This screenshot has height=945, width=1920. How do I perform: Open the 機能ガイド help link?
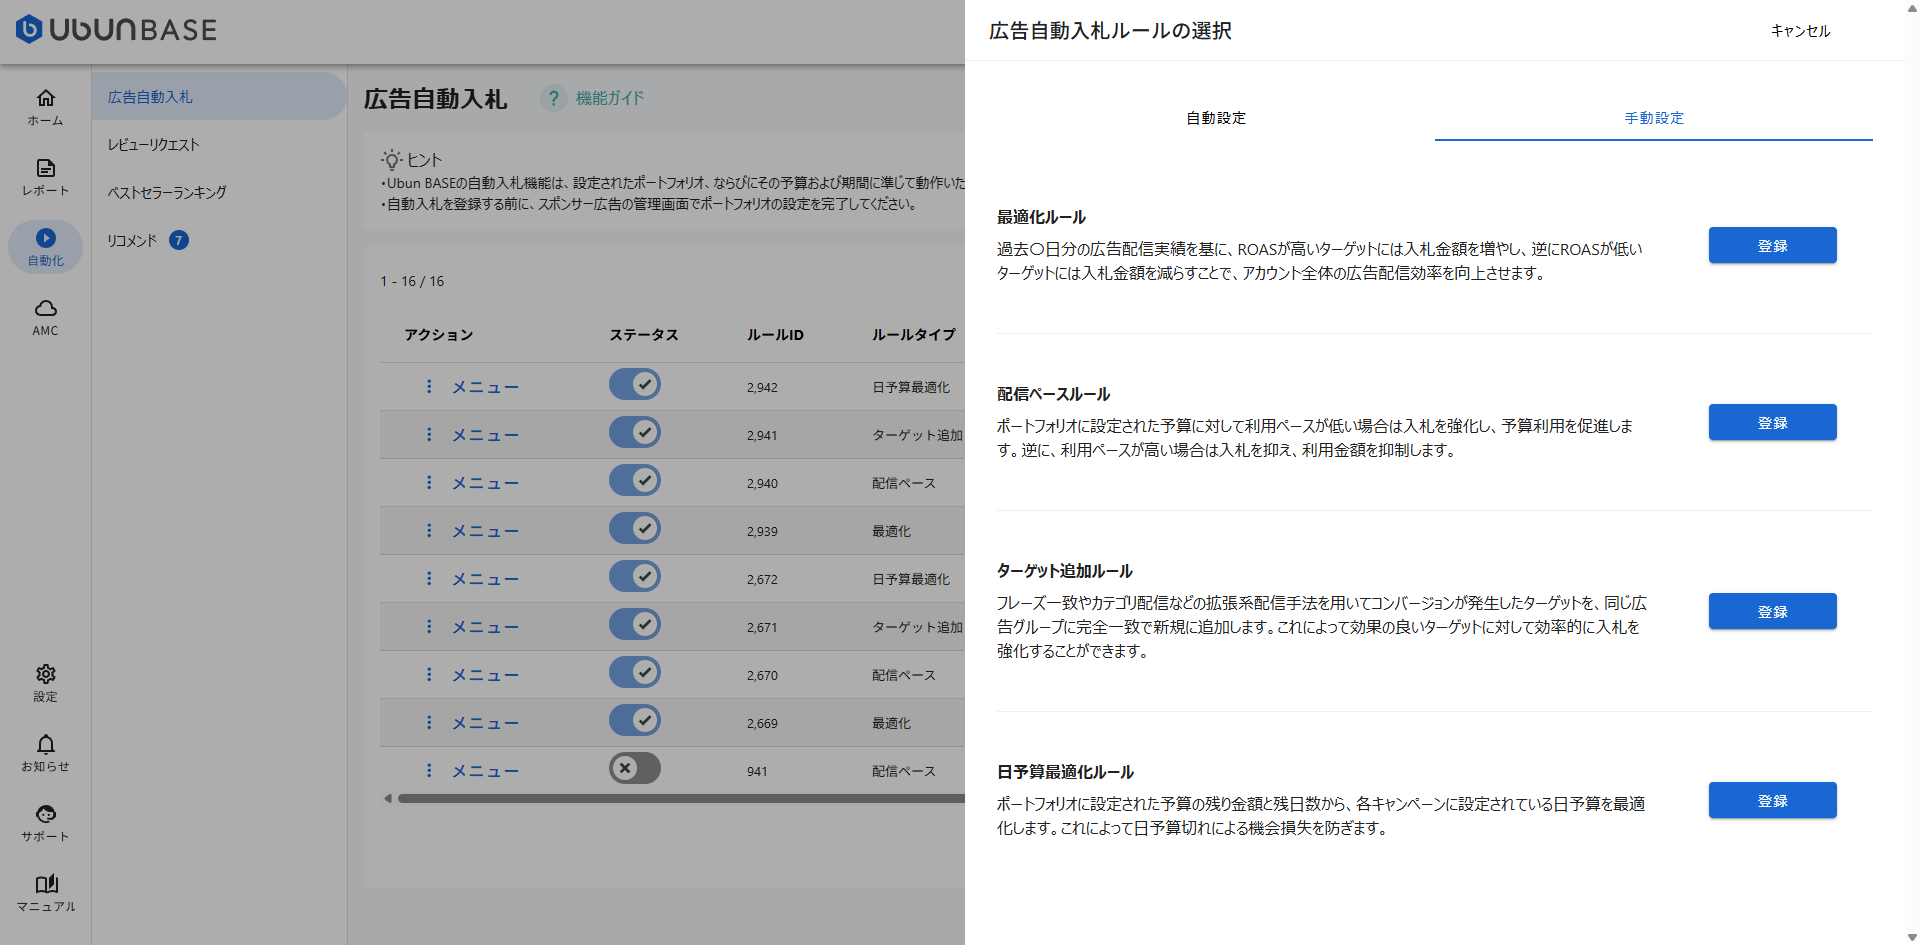(x=609, y=98)
